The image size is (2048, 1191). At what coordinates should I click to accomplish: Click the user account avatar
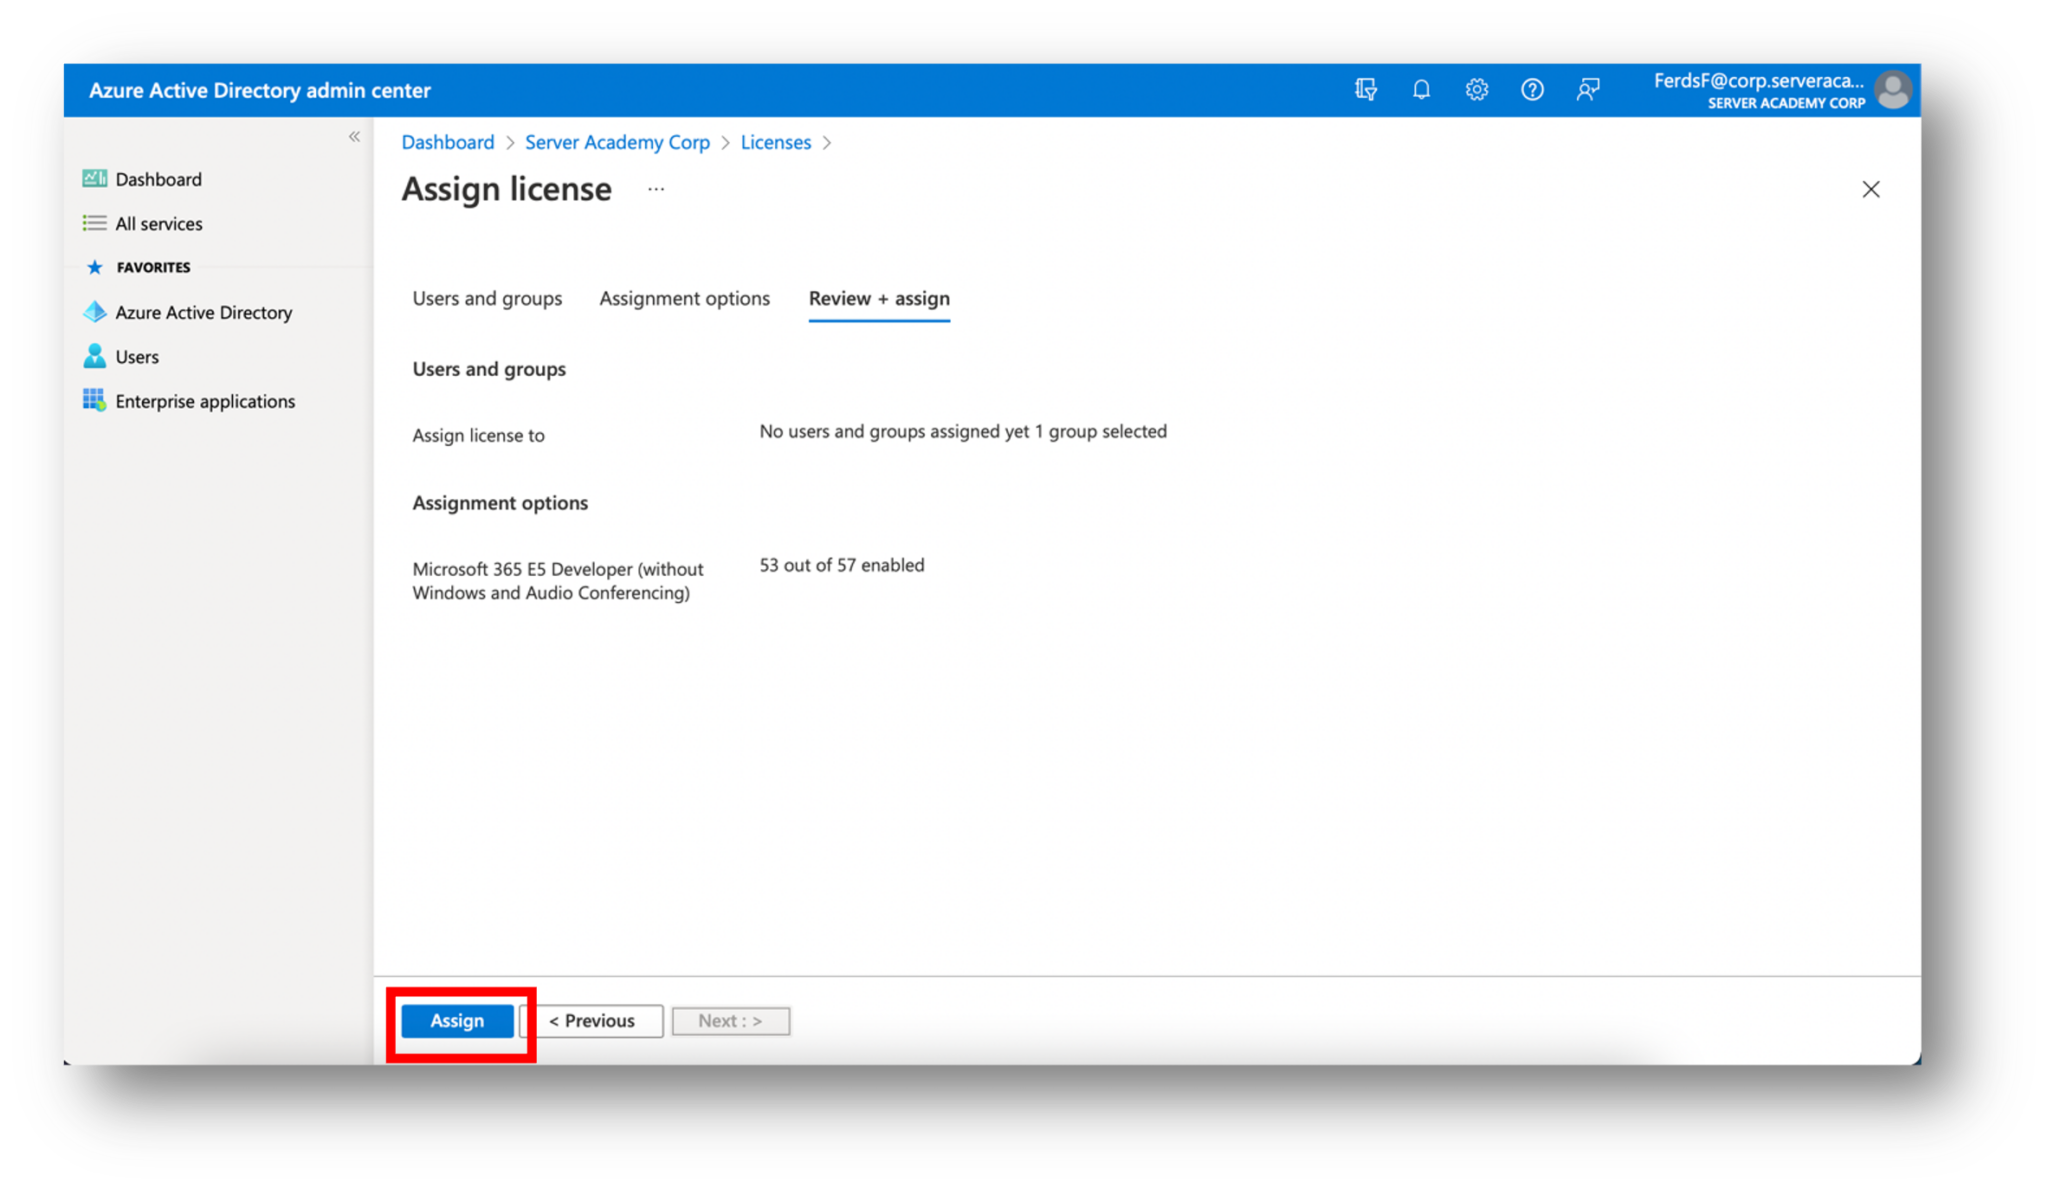tap(1893, 90)
